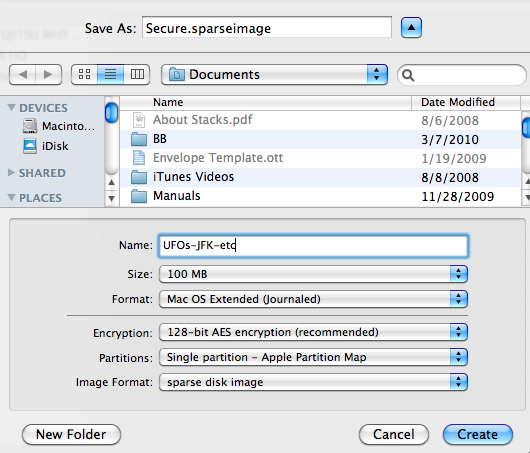Go back with left arrow button
530x453 pixels.
click(23, 74)
